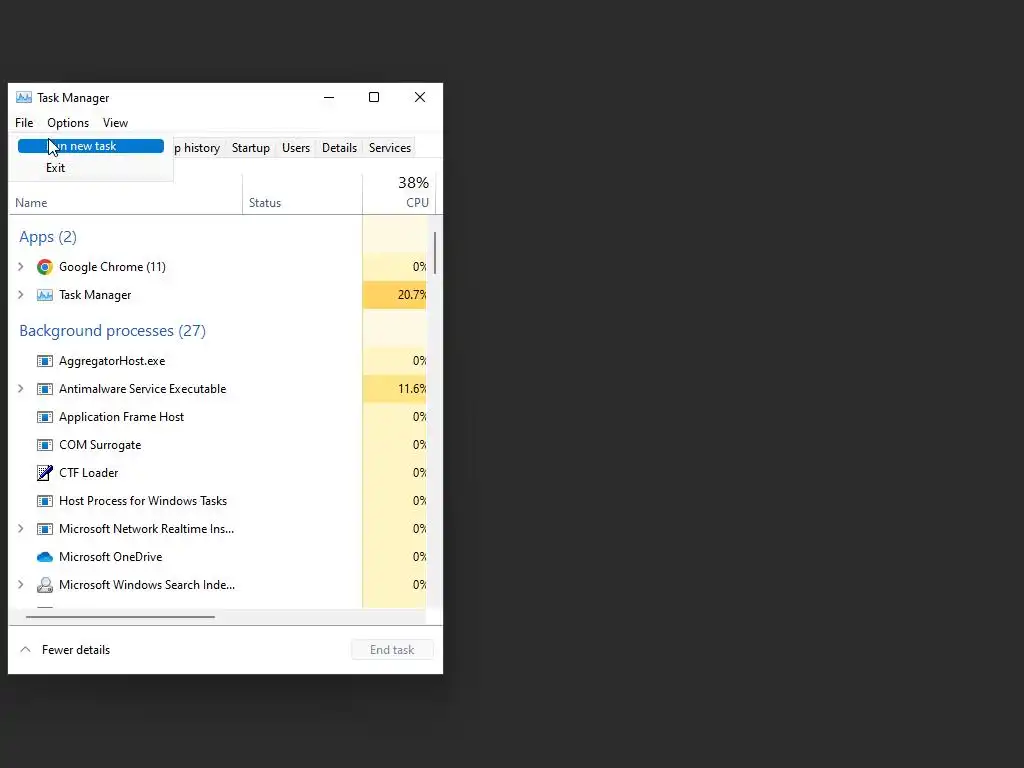Select the Microsoft OneDrive row text
This screenshot has height=768, width=1024.
(110, 557)
